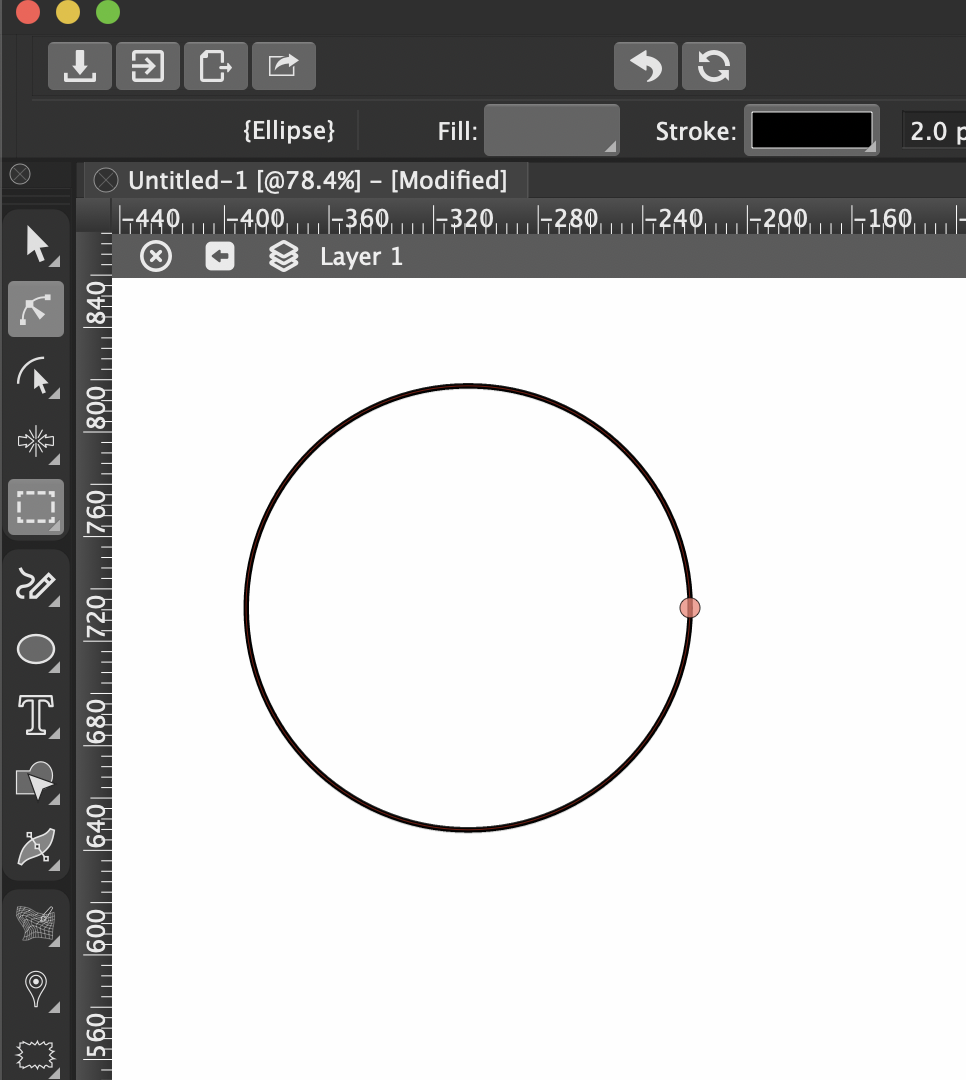Click the Redo circular arrows button
The height and width of the screenshot is (1080, 966).
[713, 67]
